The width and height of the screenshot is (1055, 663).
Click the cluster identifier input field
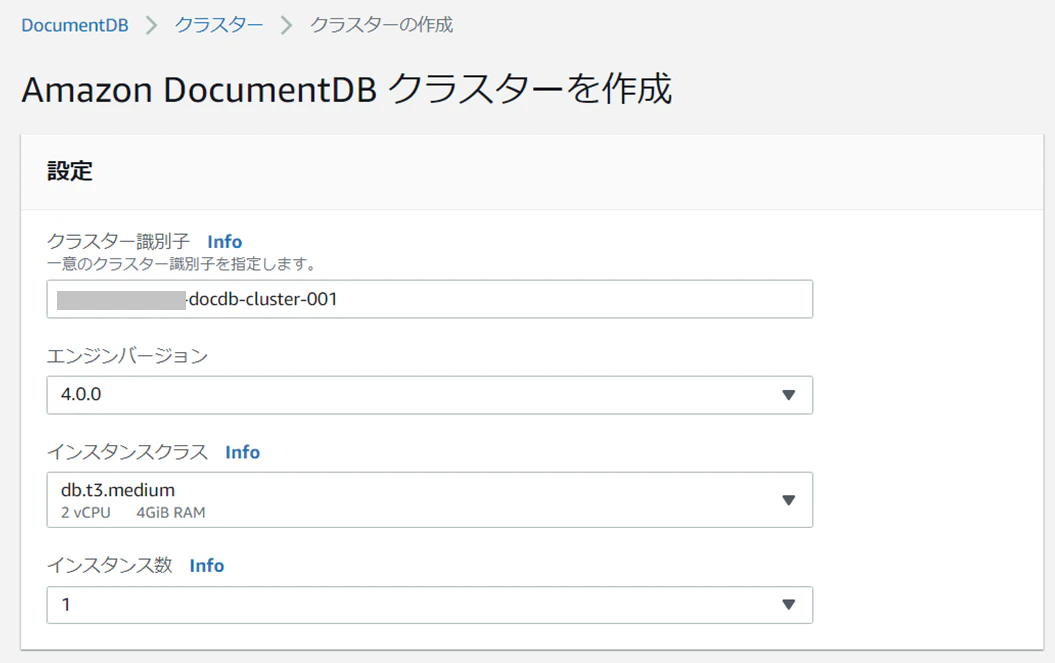click(429, 299)
